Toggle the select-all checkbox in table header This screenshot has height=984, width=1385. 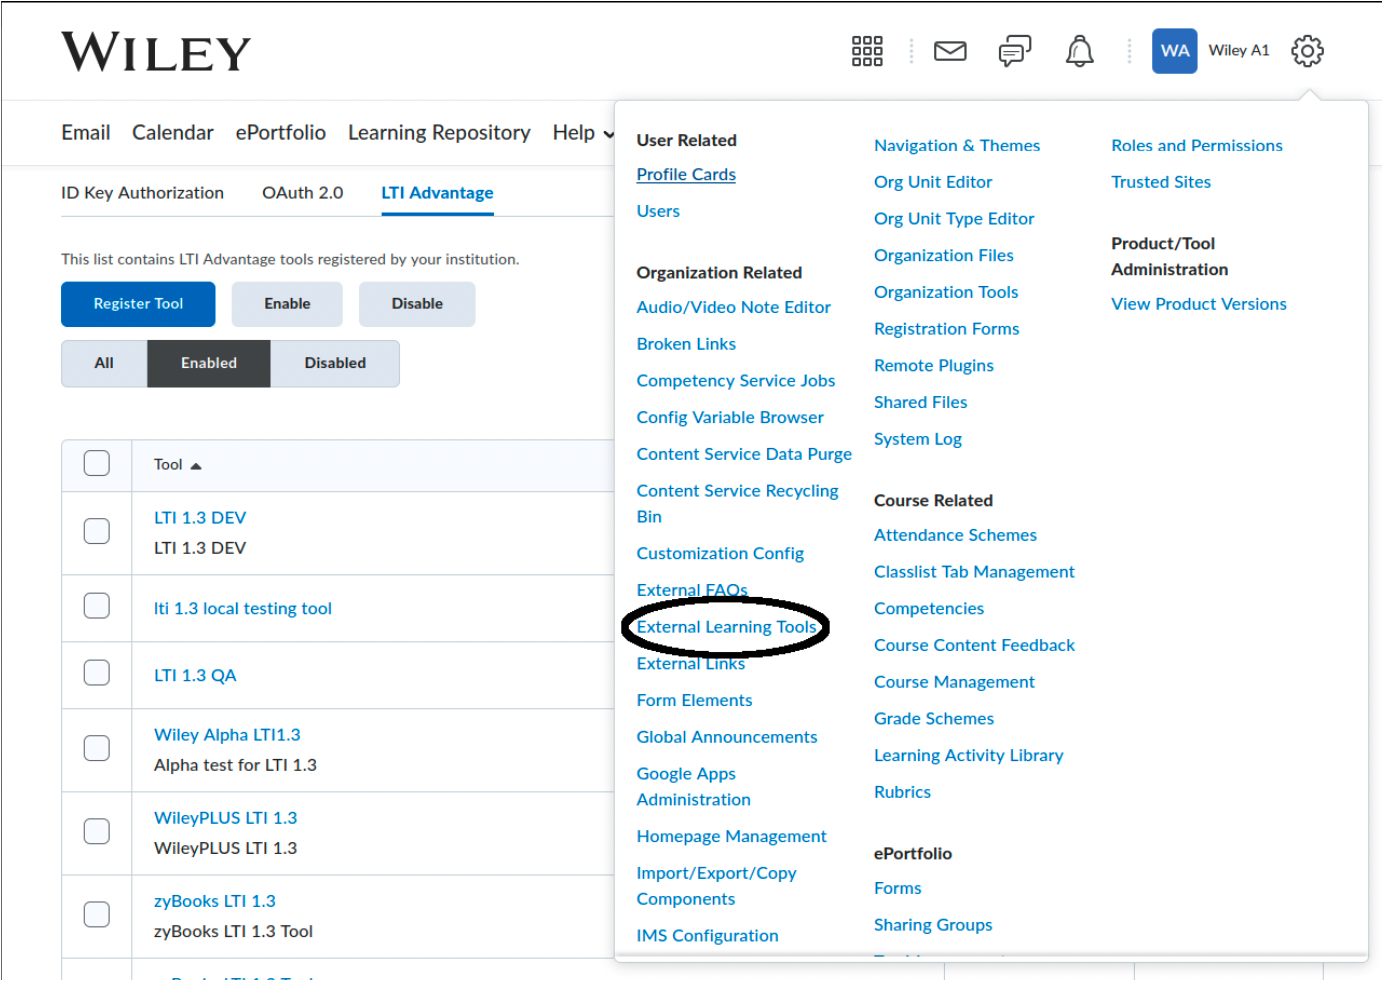97,463
